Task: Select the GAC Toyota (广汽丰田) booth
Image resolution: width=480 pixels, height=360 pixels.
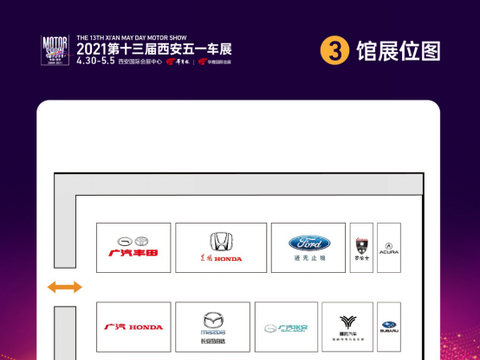Action: (133, 248)
